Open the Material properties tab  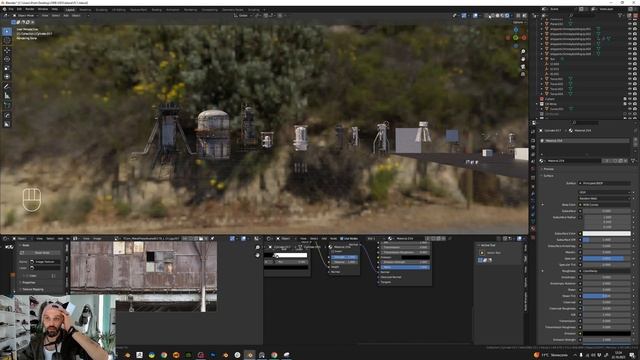[533, 229]
